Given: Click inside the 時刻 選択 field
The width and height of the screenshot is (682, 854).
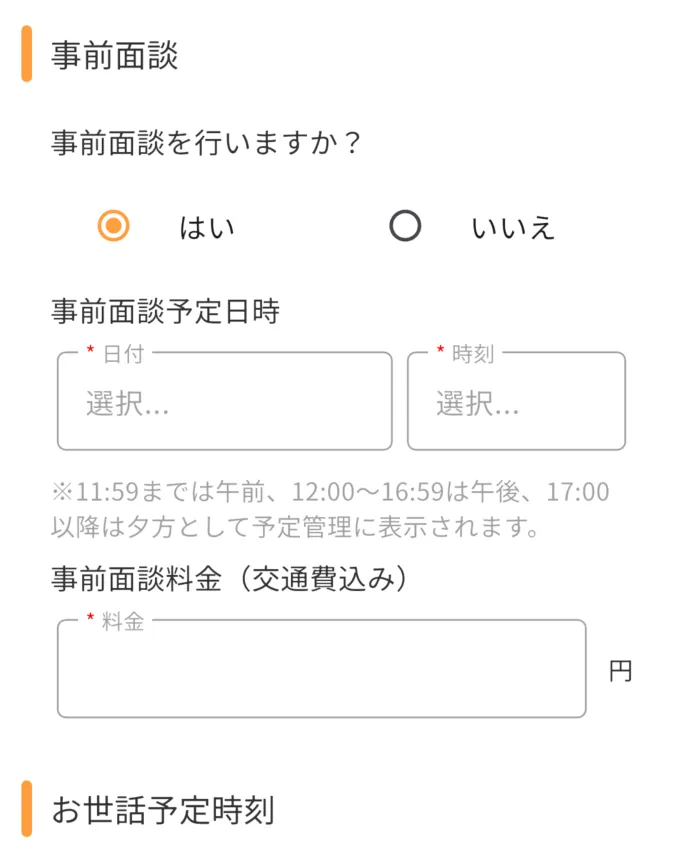Looking at the screenshot, I should (x=516, y=401).
